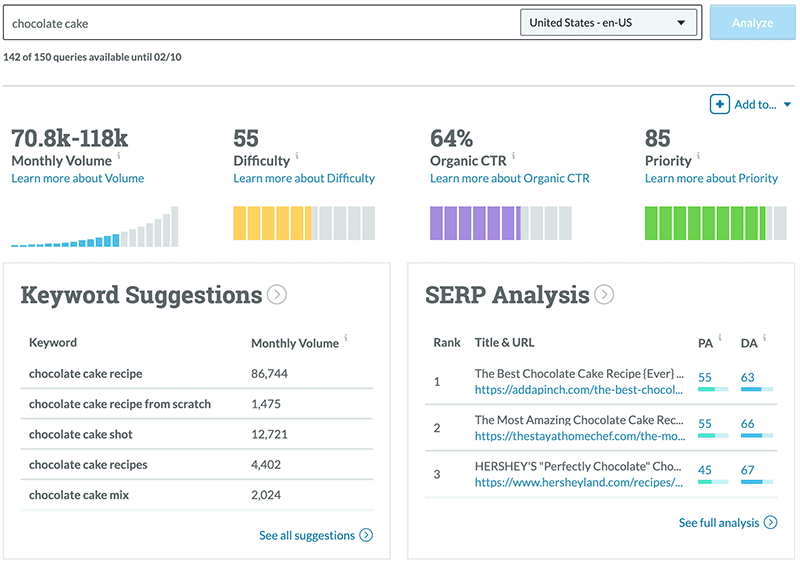Screen dimensions: 800x564
Task: Open the hersheyland.com result URL
Action: click(579, 482)
